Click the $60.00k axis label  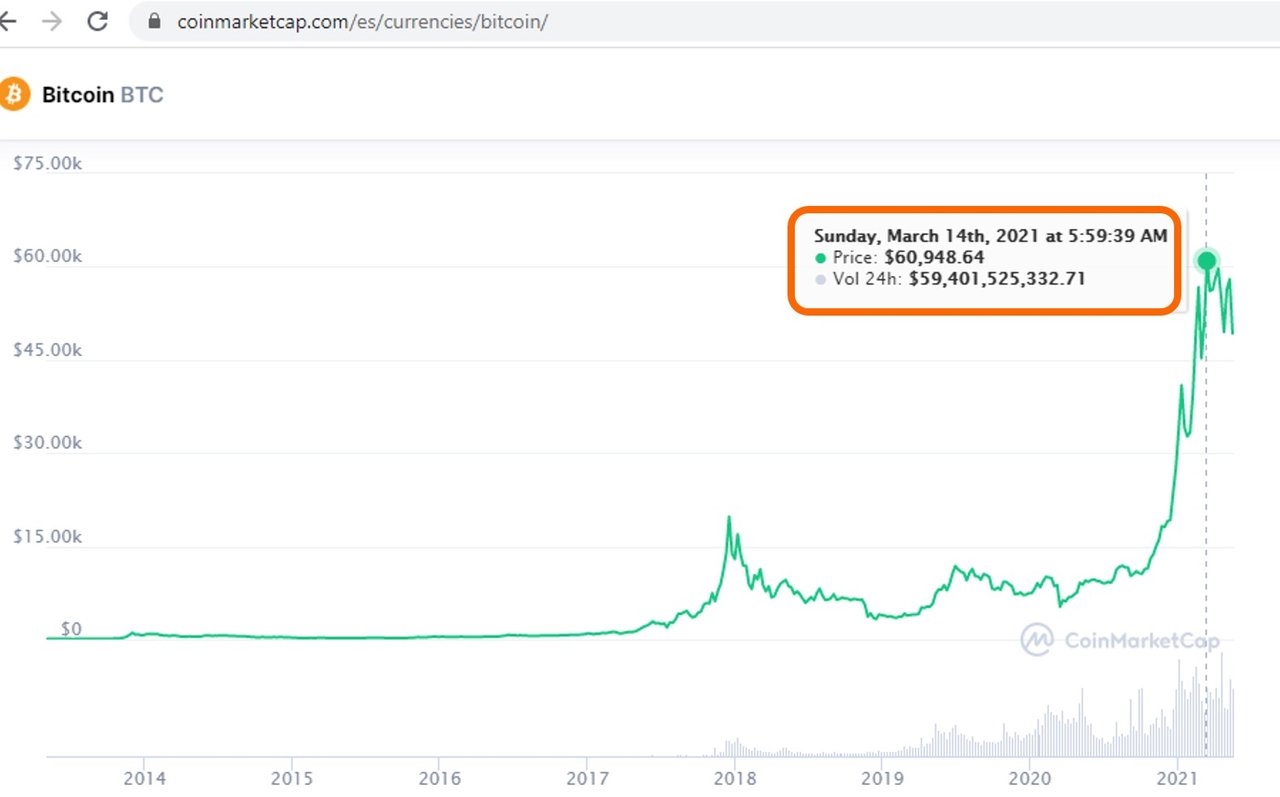(47, 256)
